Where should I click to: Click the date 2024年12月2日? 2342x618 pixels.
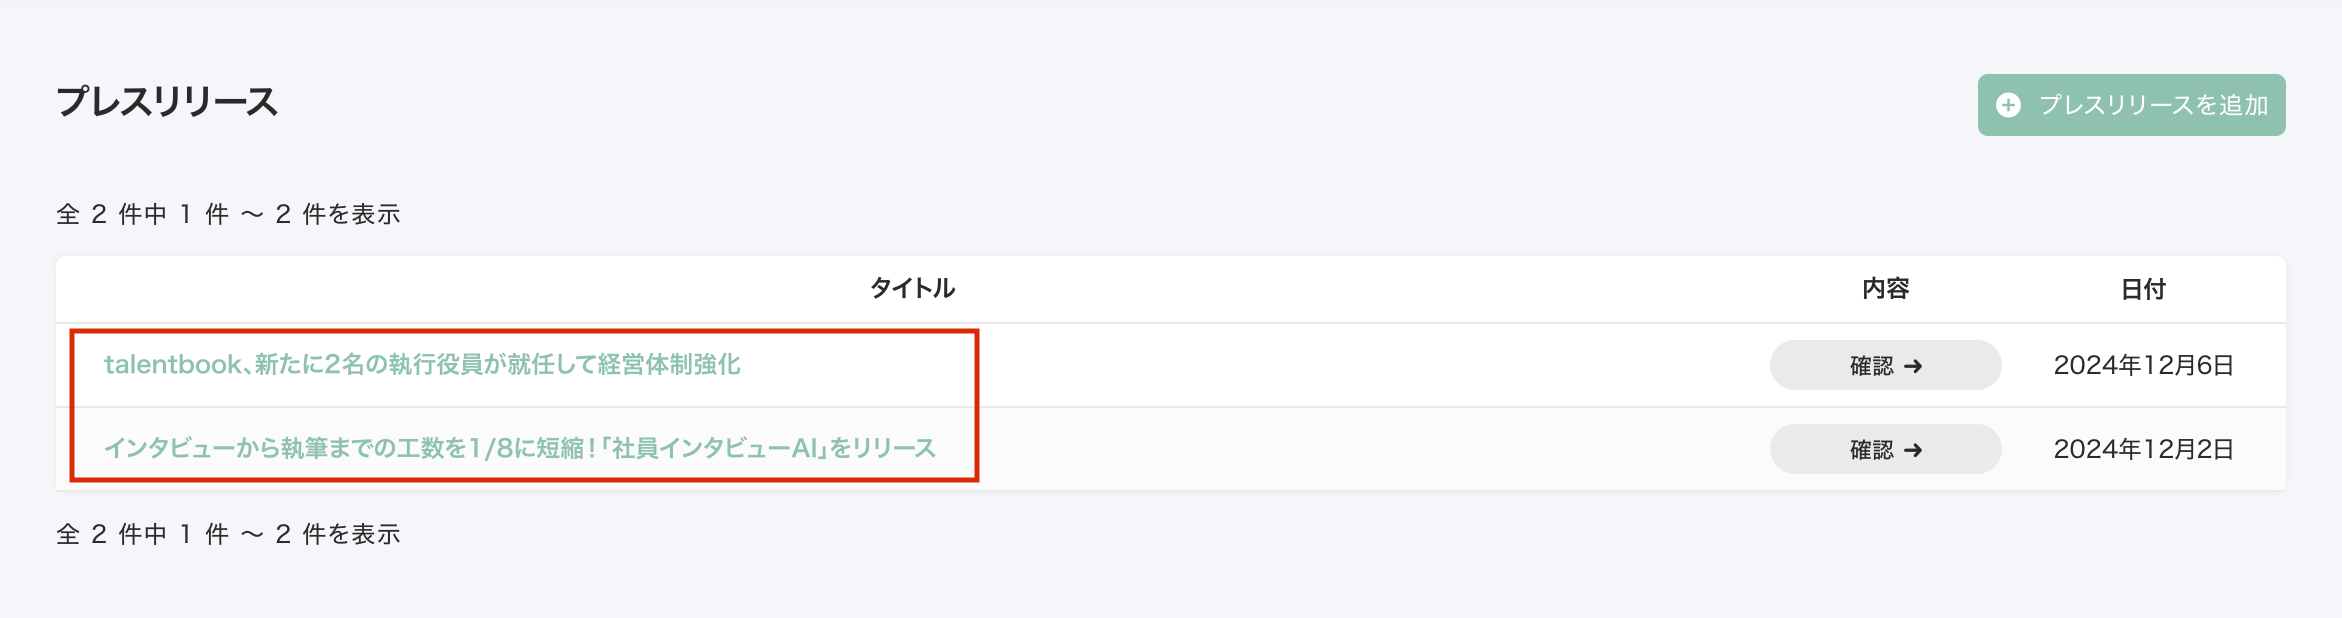tap(2143, 450)
